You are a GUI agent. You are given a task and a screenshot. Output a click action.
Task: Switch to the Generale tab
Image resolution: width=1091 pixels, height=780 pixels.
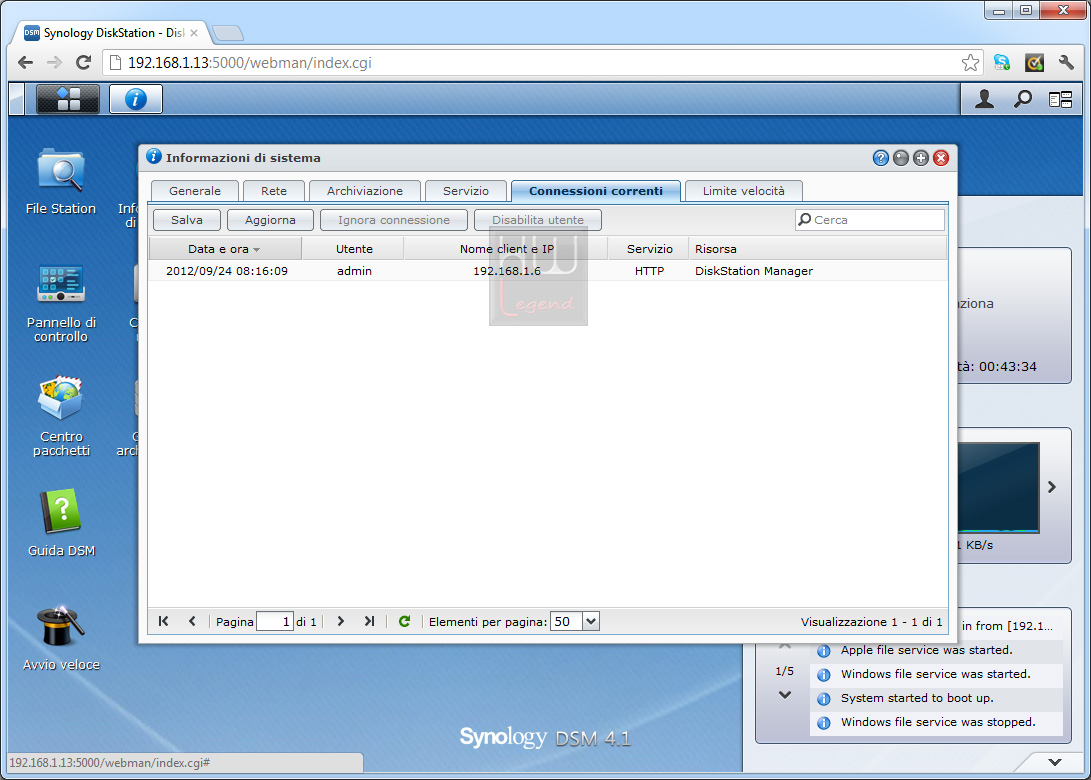[195, 191]
